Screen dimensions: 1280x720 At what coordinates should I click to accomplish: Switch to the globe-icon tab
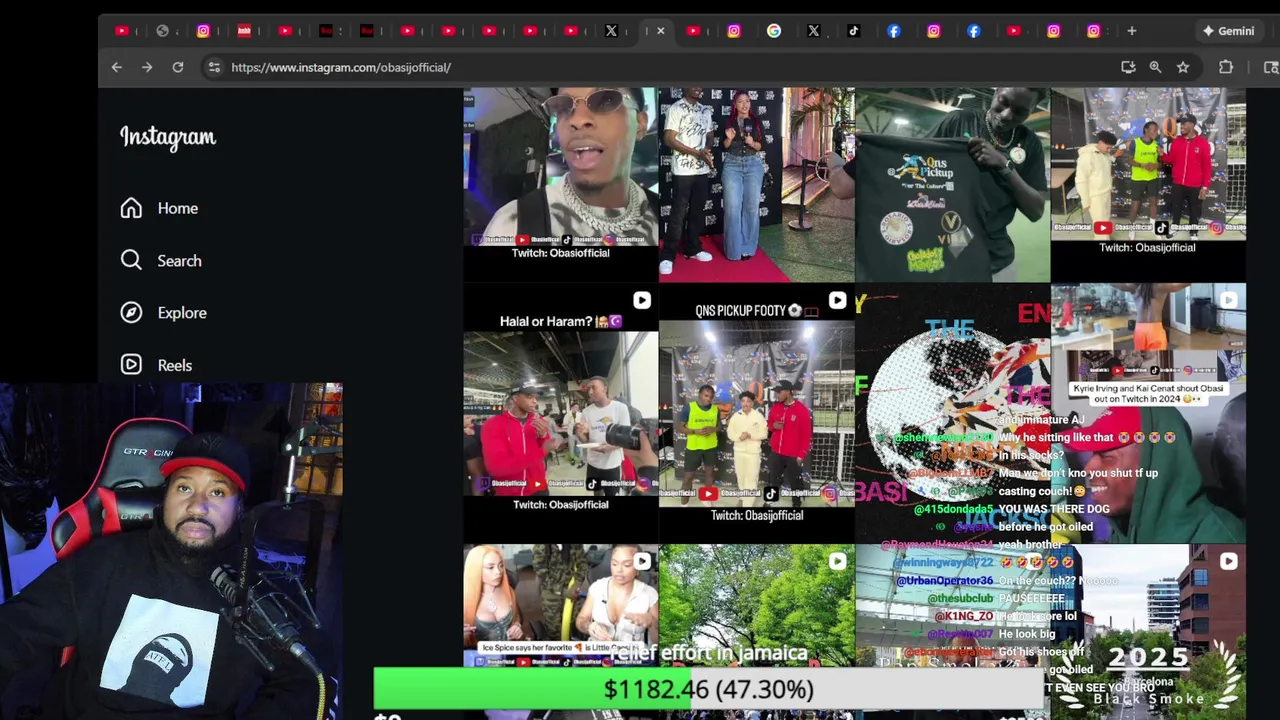163,31
